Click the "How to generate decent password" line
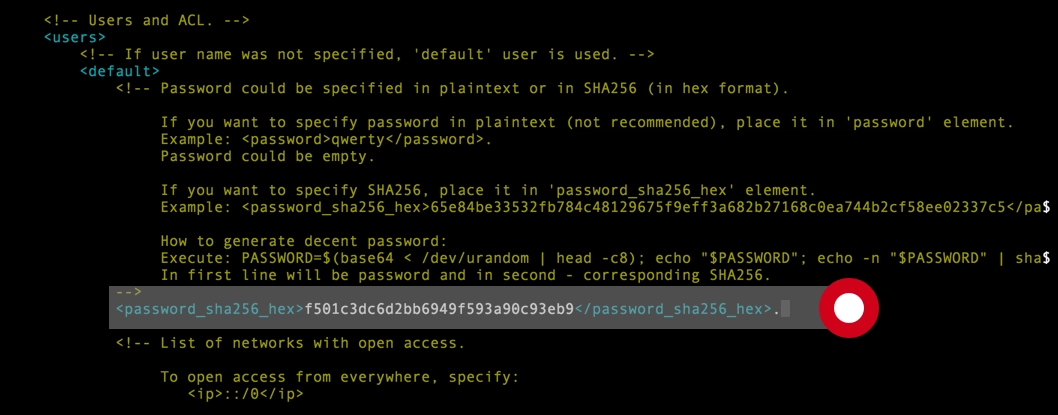Image resolution: width=1058 pixels, height=415 pixels. coord(304,241)
